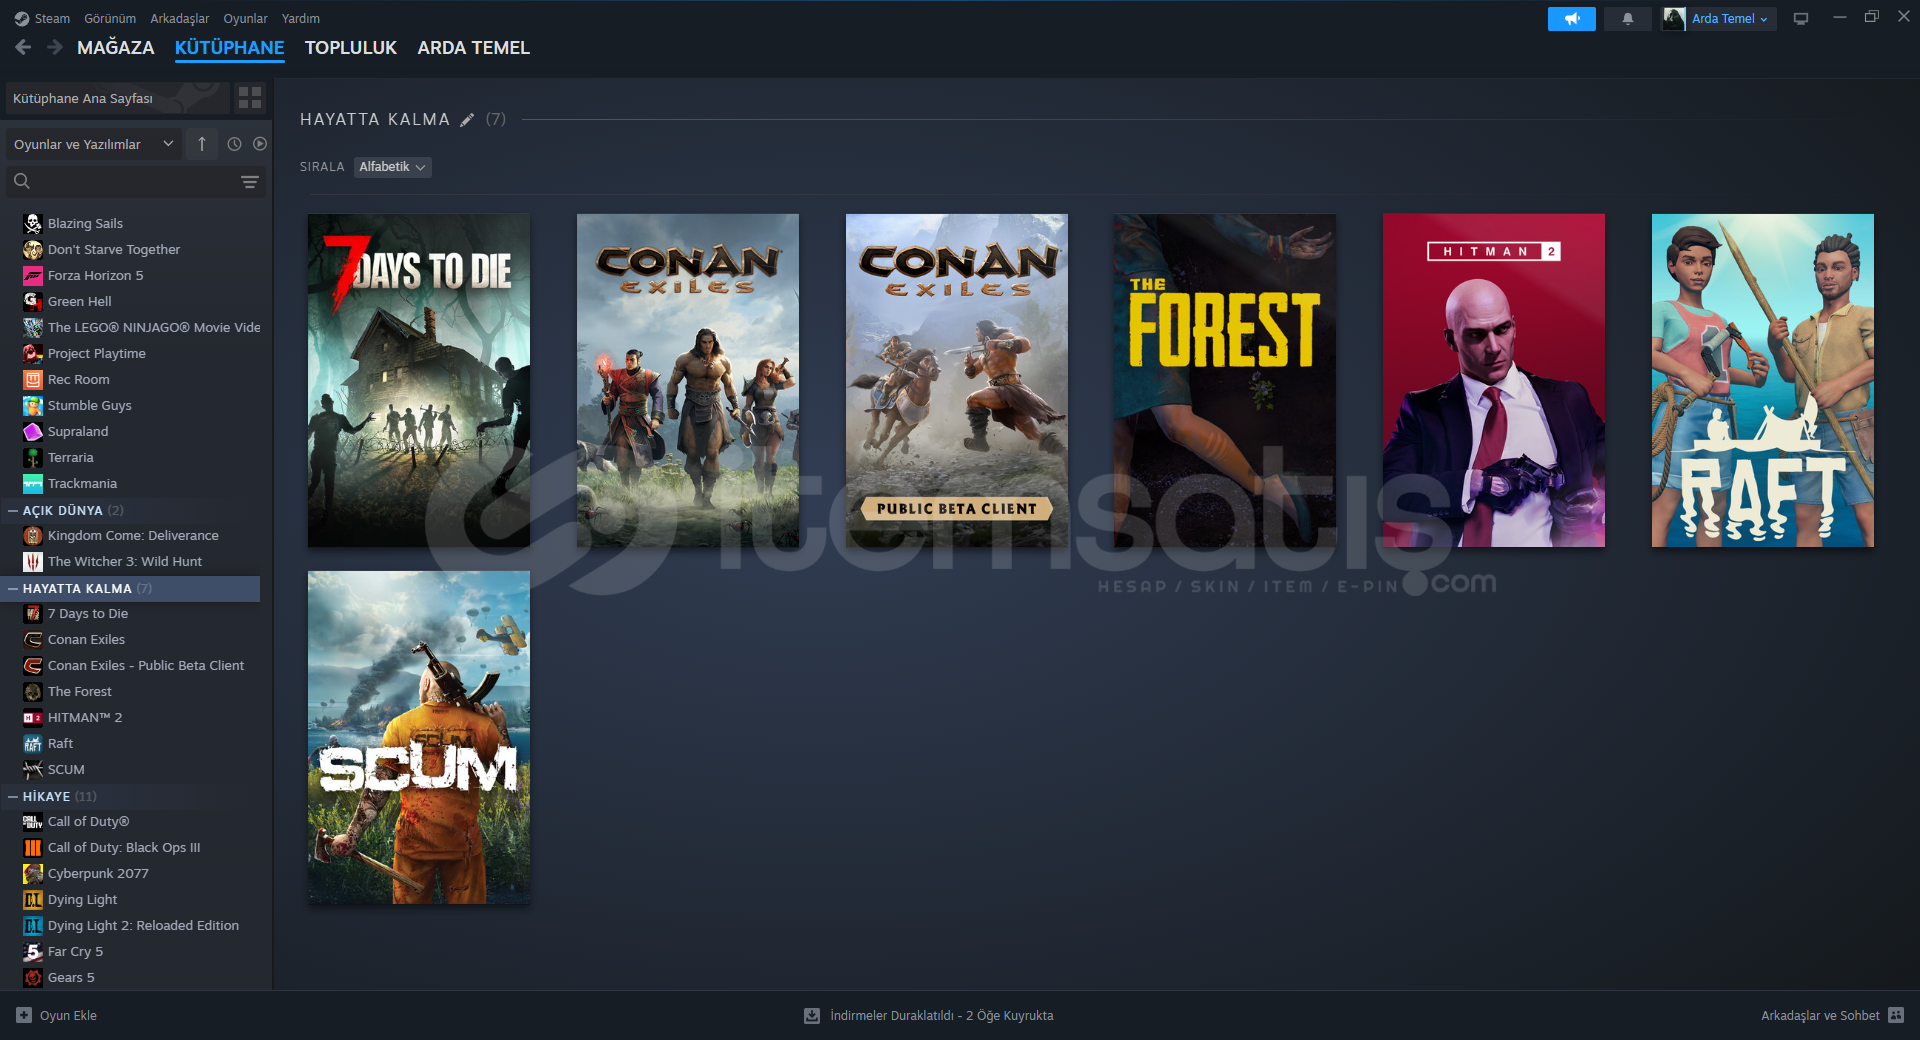This screenshot has width=1920, height=1040.
Task: Click the back navigation arrow
Action: pyautogui.click(x=23, y=47)
